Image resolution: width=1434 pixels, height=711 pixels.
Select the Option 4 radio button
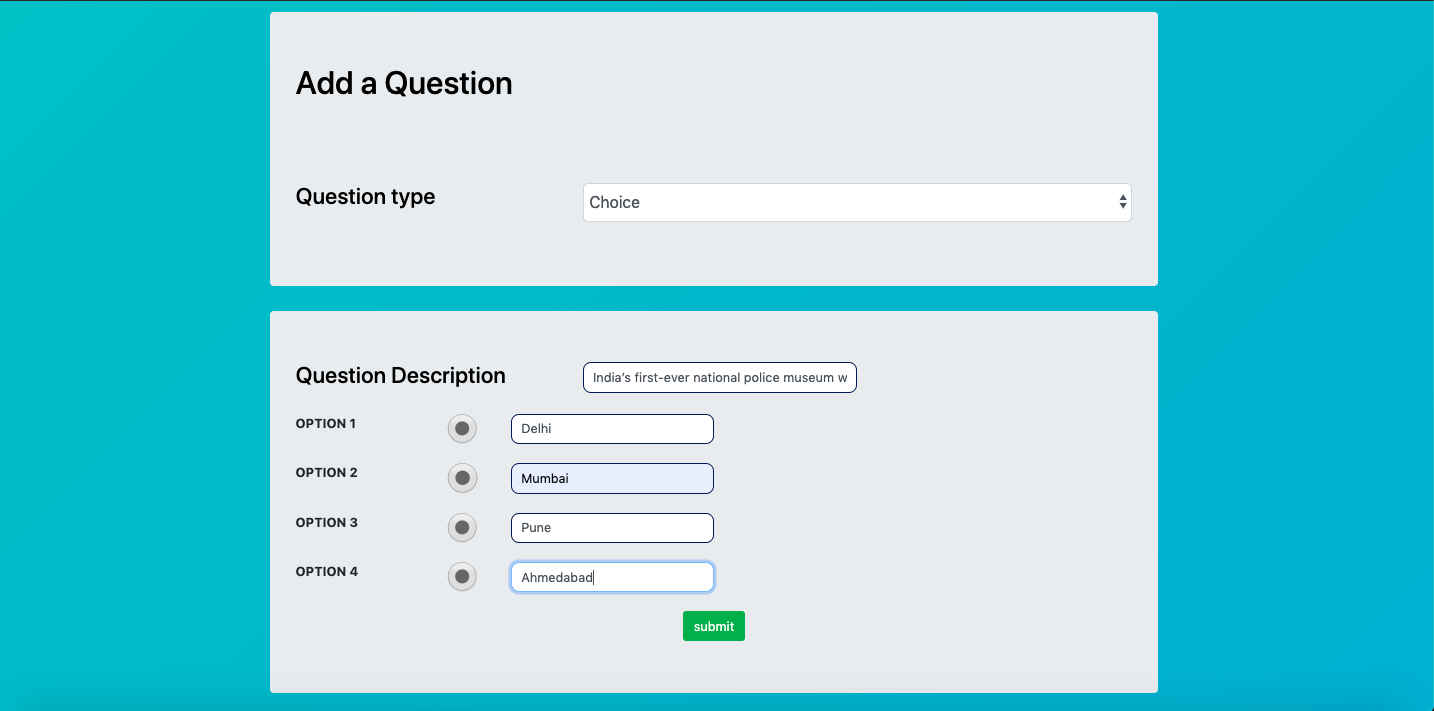(462, 576)
